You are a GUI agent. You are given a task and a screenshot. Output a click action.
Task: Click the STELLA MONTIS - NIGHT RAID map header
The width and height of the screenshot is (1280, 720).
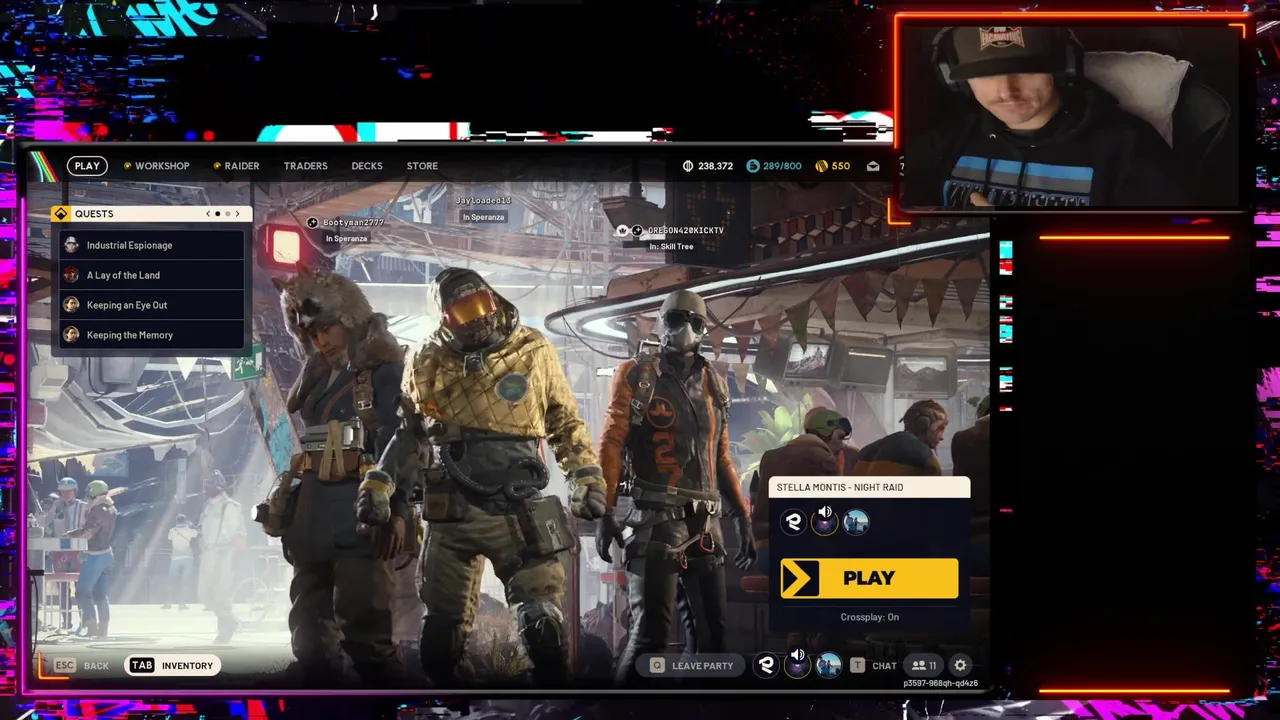coord(869,487)
